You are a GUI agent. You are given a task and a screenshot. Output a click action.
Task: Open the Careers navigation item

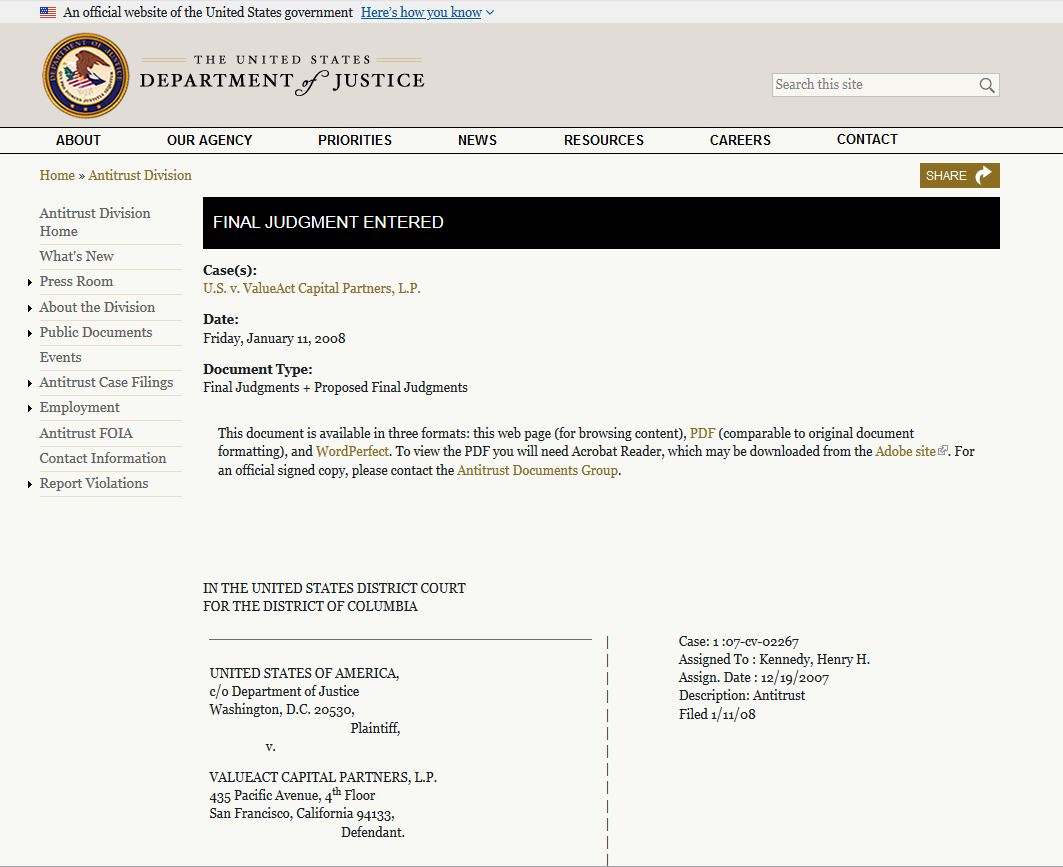(740, 140)
